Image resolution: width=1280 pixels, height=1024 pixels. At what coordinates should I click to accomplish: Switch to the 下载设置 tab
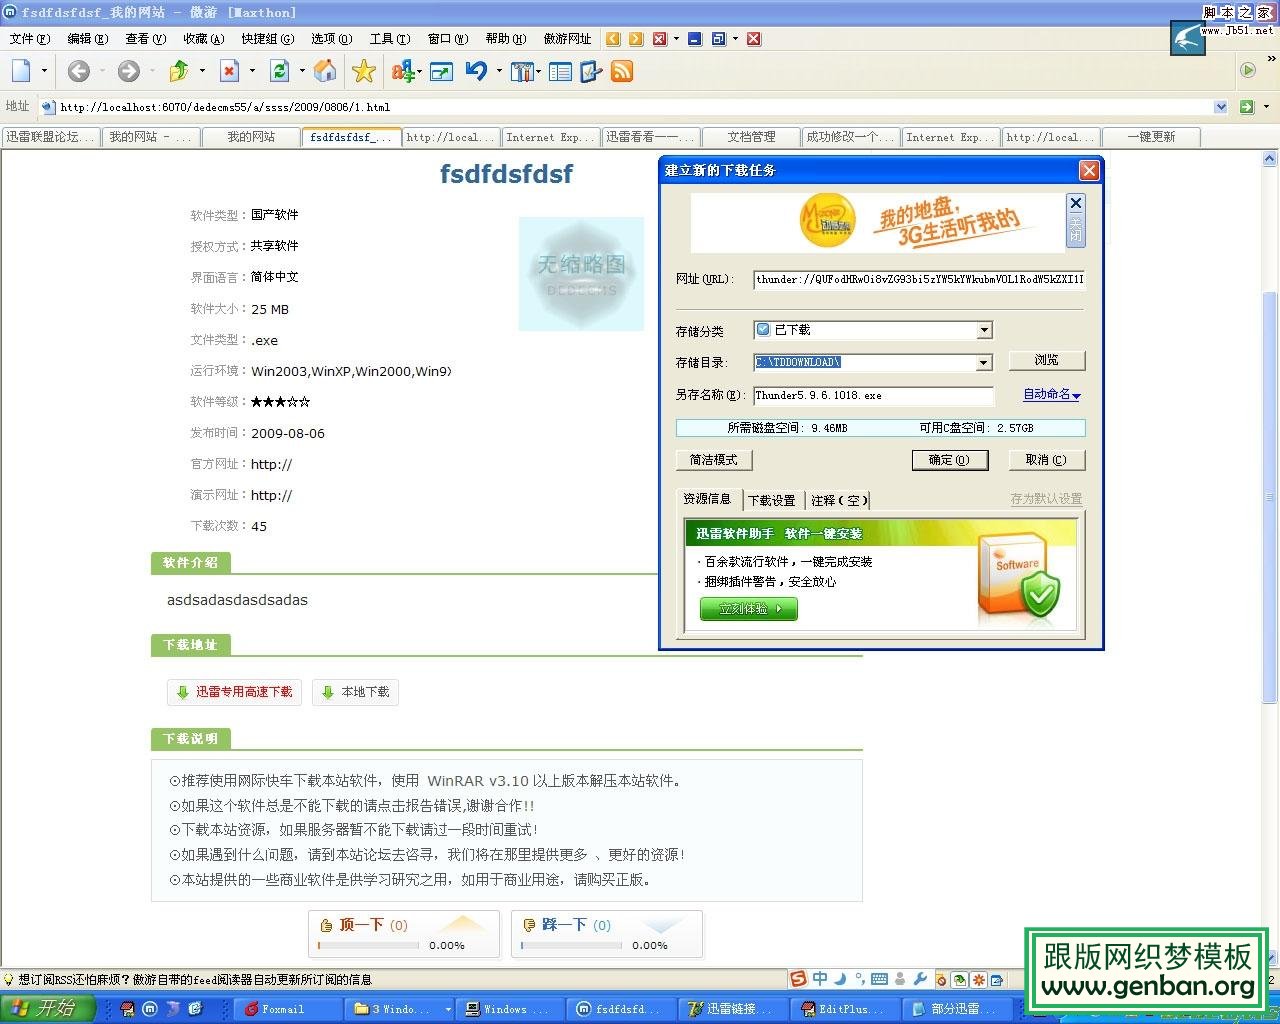pyautogui.click(x=771, y=500)
